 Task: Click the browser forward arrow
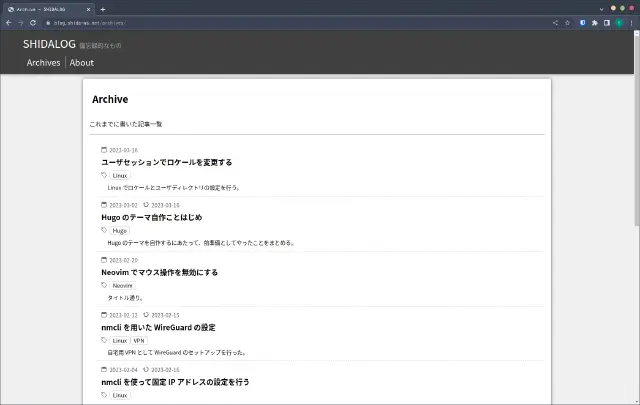[21, 23]
